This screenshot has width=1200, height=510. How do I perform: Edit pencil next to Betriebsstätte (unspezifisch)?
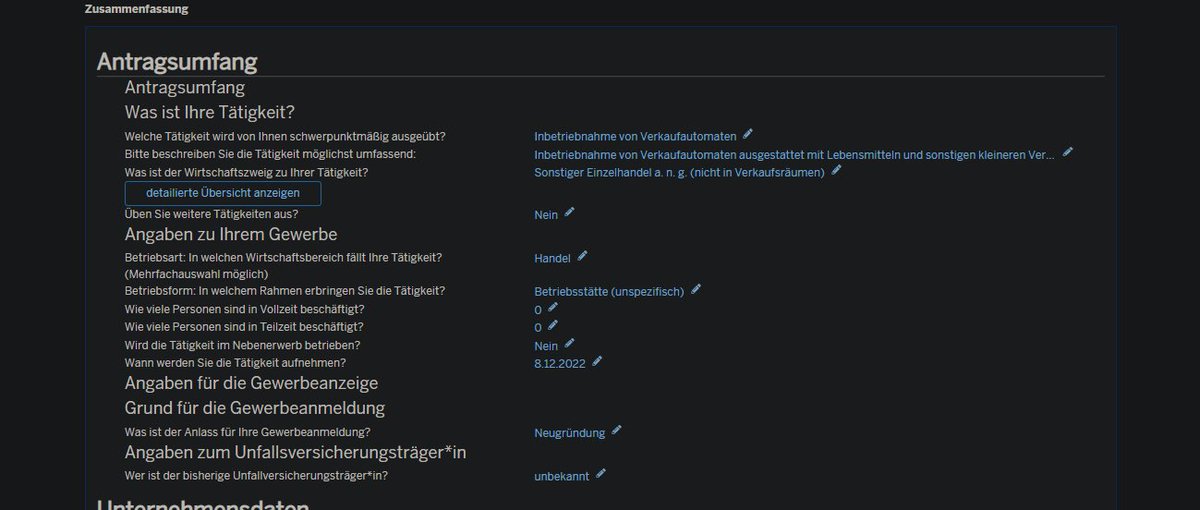point(696,289)
